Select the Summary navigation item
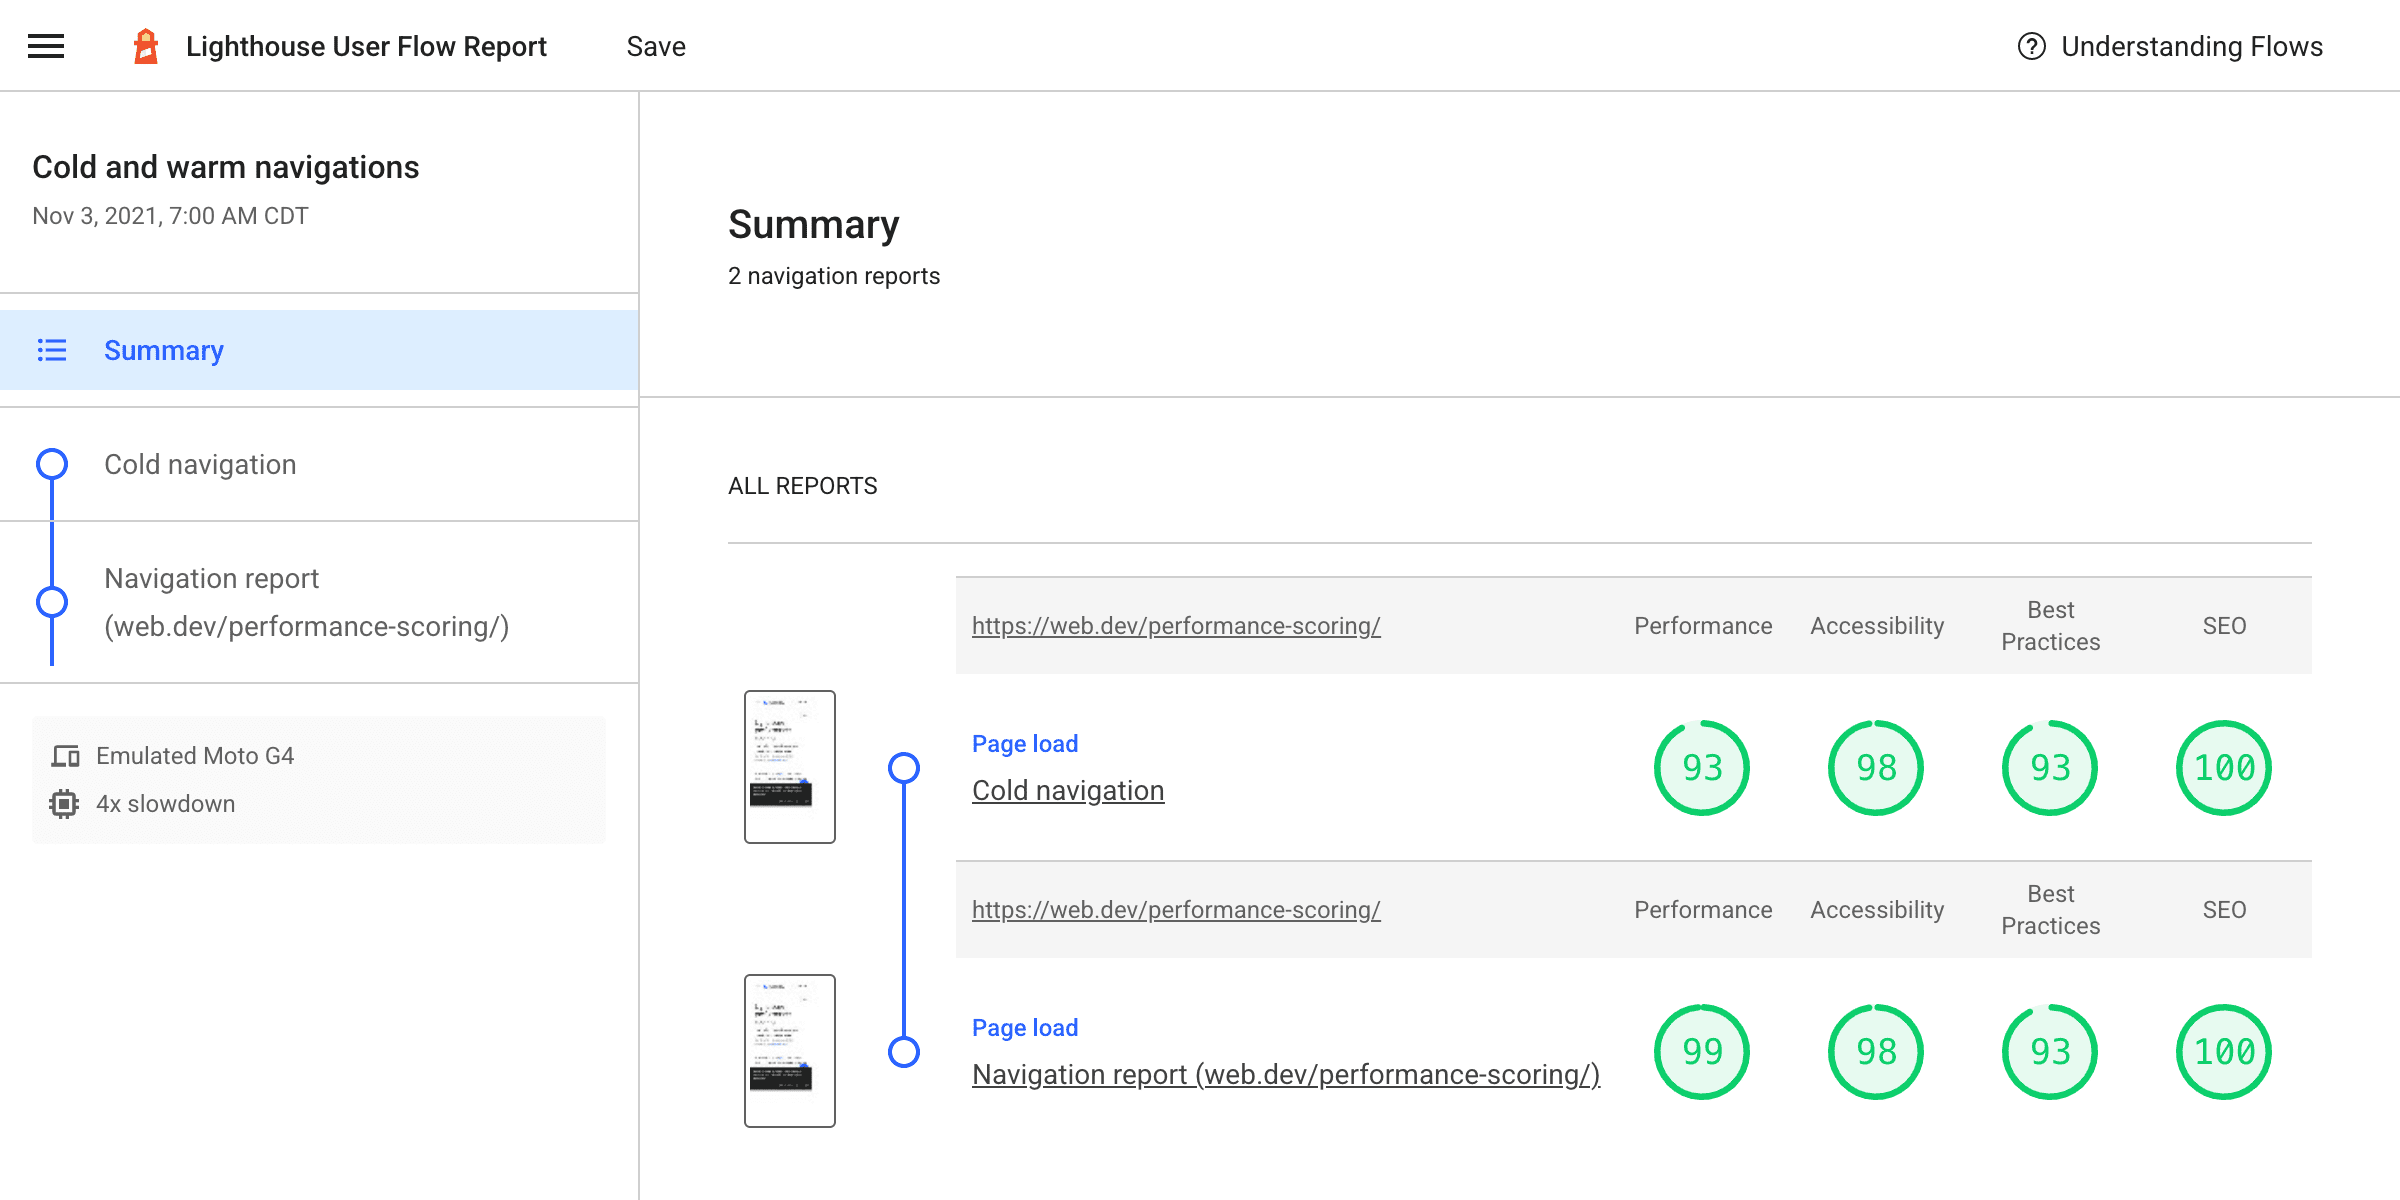Image resolution: width=2400 pixels, height=1200 pixels. (x=164, y=351)
